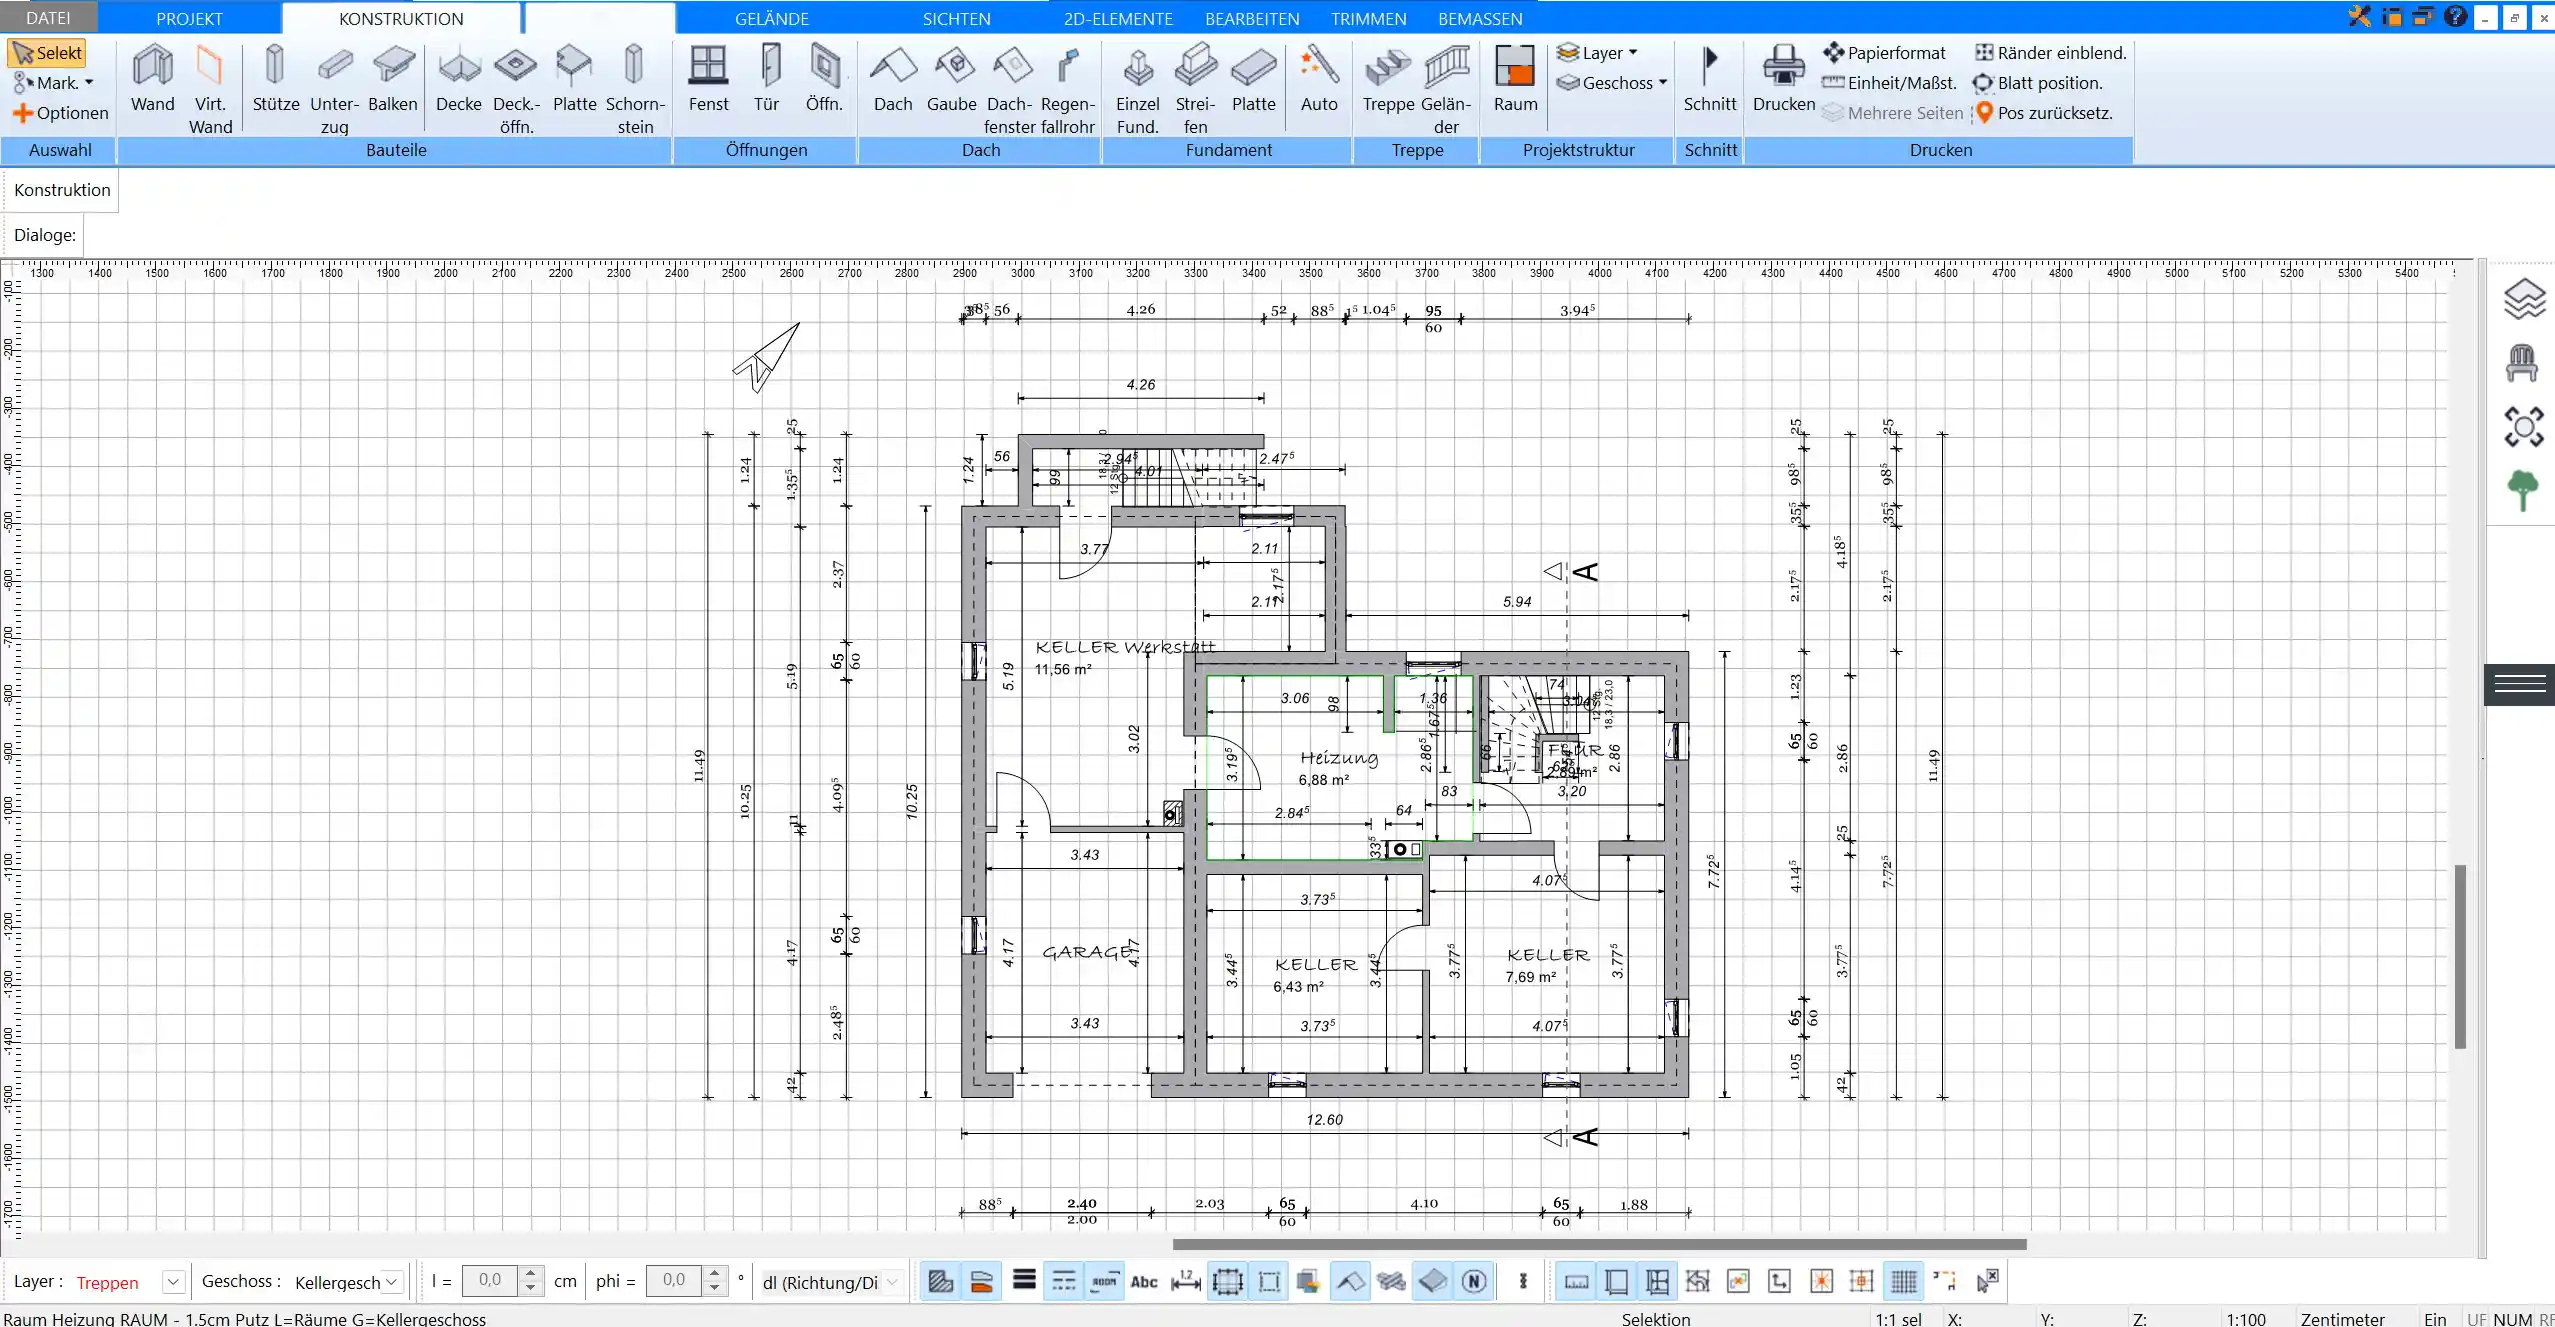Screen dimensions: 2555x1327
Task: Toggle the ROOM labels visibility
Action: tap(1104, 1281)
